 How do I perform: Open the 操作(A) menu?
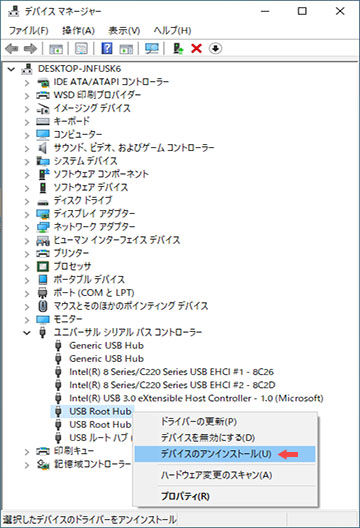tap(78, 31)
